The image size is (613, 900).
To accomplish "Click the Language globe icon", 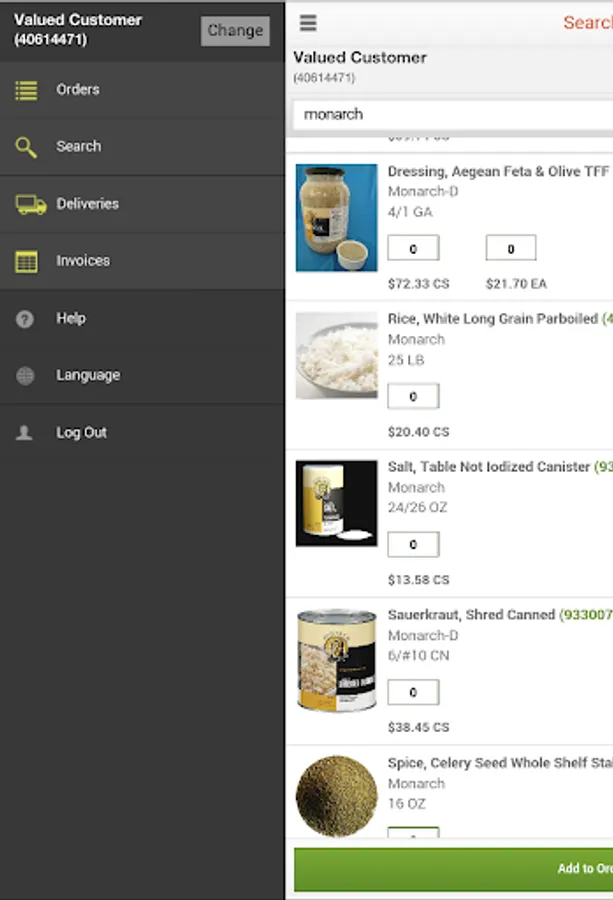I will [x=25, y=375].
